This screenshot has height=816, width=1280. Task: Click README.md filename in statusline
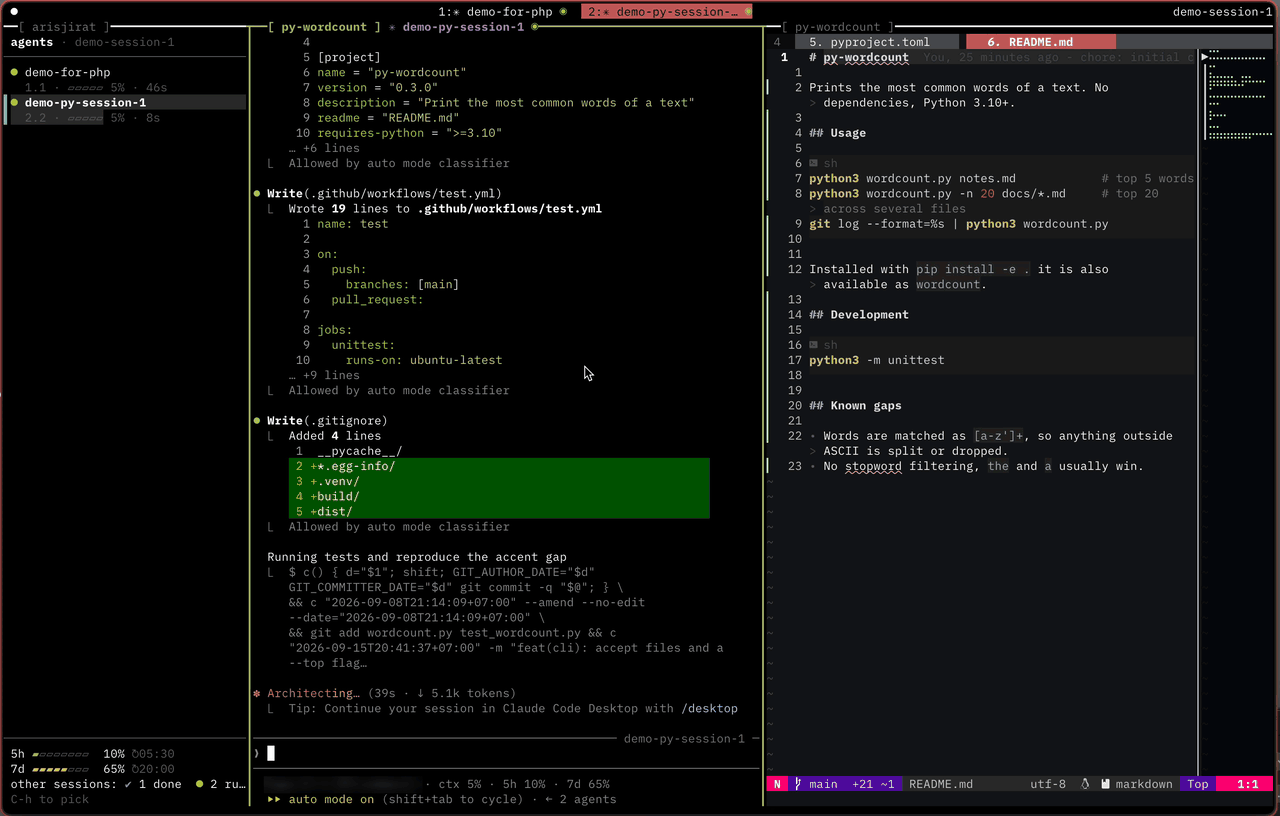[x=941, y=784]
